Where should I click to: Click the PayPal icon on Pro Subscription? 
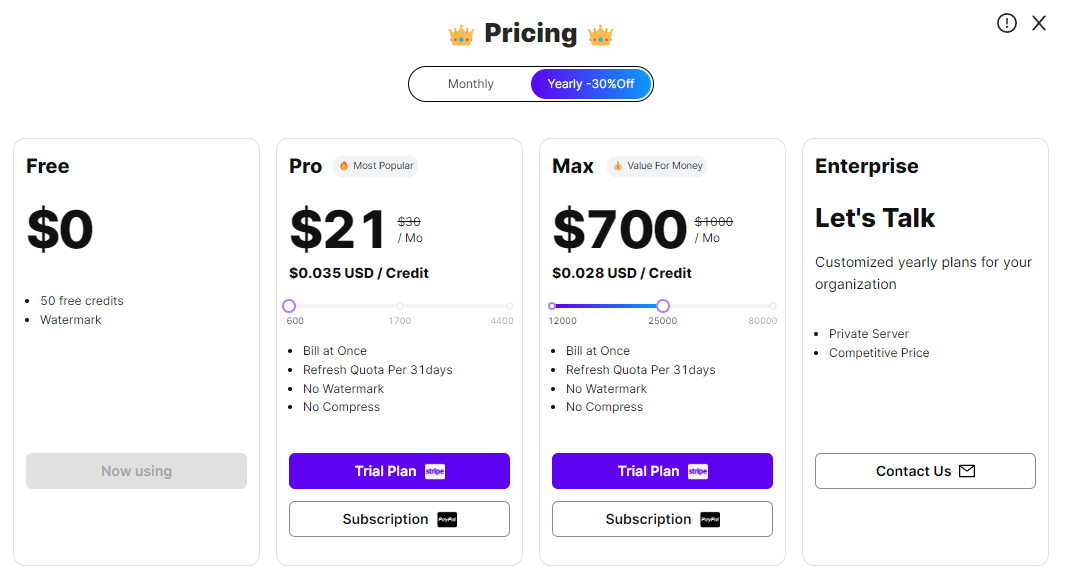click(x=447, y=520)
